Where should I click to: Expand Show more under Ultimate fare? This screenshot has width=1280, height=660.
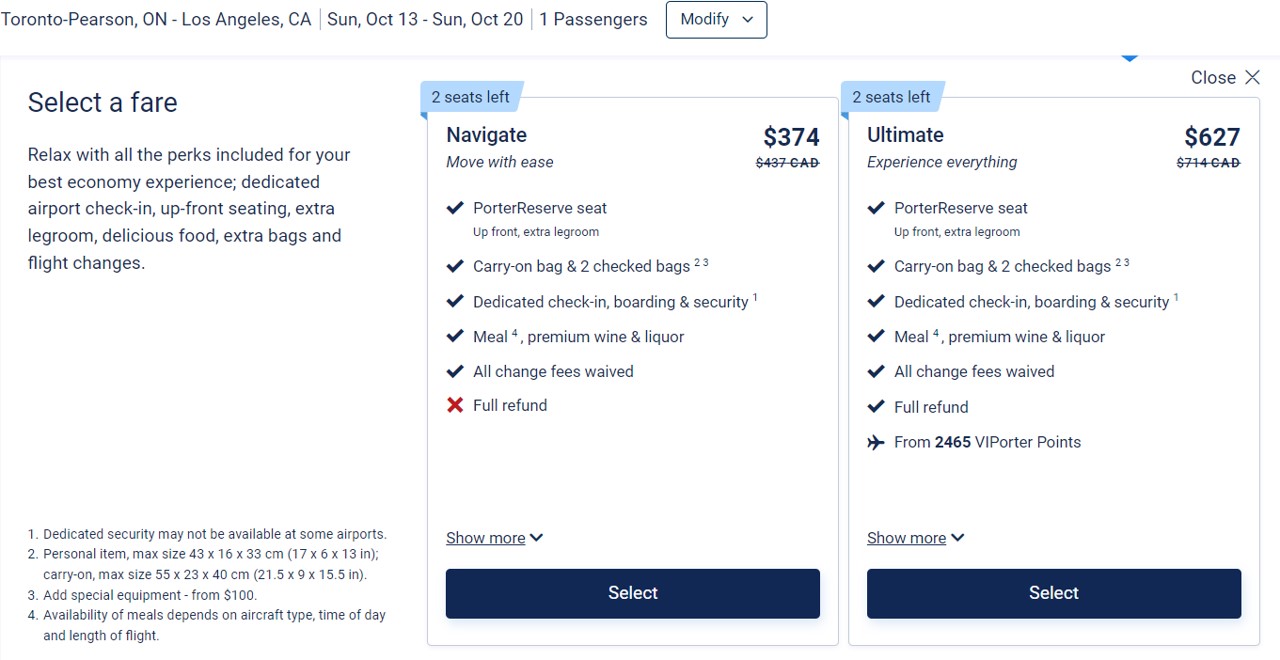(915, 538)
